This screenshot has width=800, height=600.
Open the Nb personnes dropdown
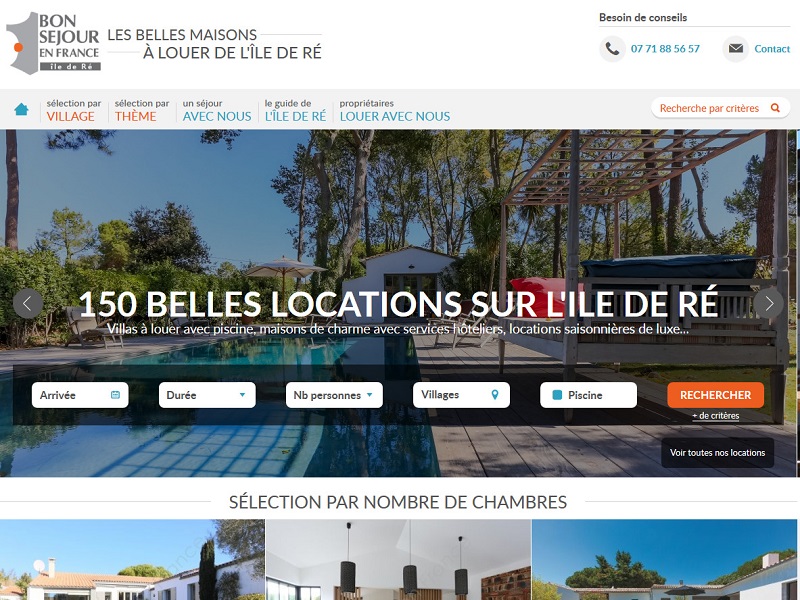334,395
